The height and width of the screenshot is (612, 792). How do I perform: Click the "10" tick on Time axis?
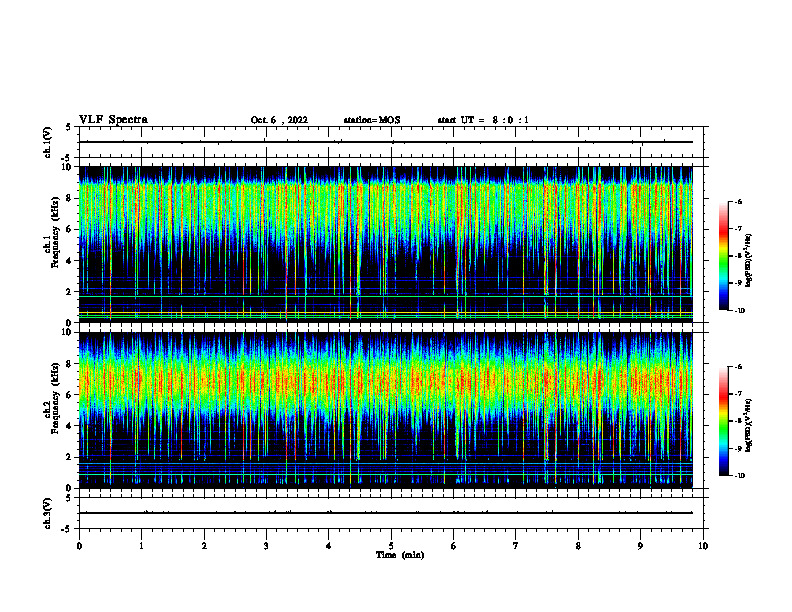703,546
